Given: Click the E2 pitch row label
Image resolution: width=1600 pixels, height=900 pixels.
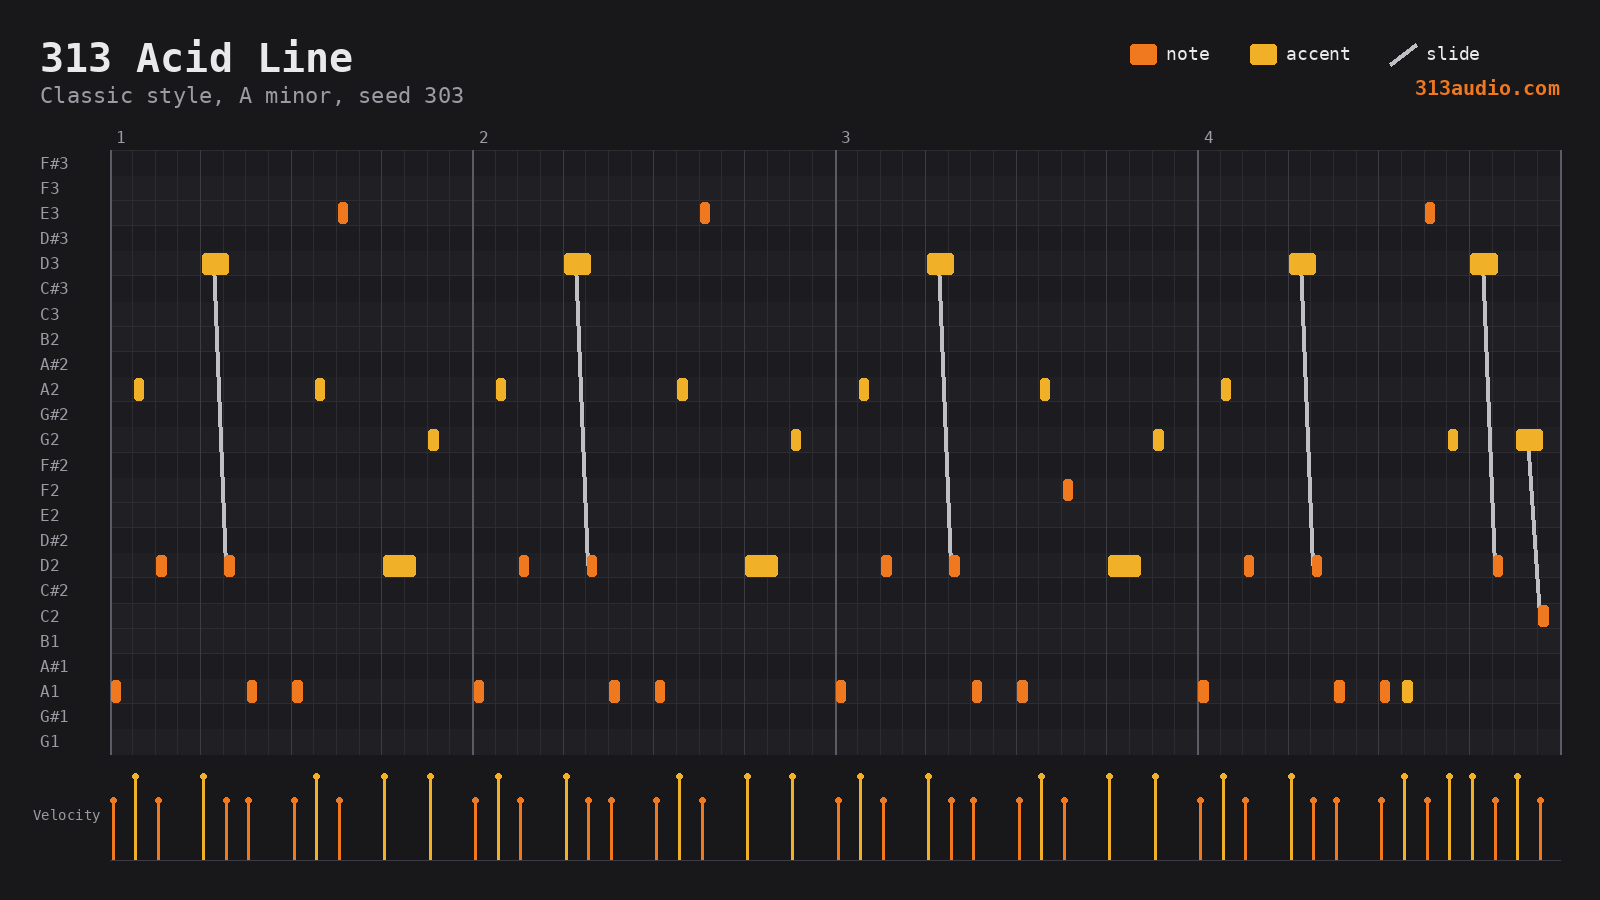Looking at the screenshot, I should tap(50, 515).
